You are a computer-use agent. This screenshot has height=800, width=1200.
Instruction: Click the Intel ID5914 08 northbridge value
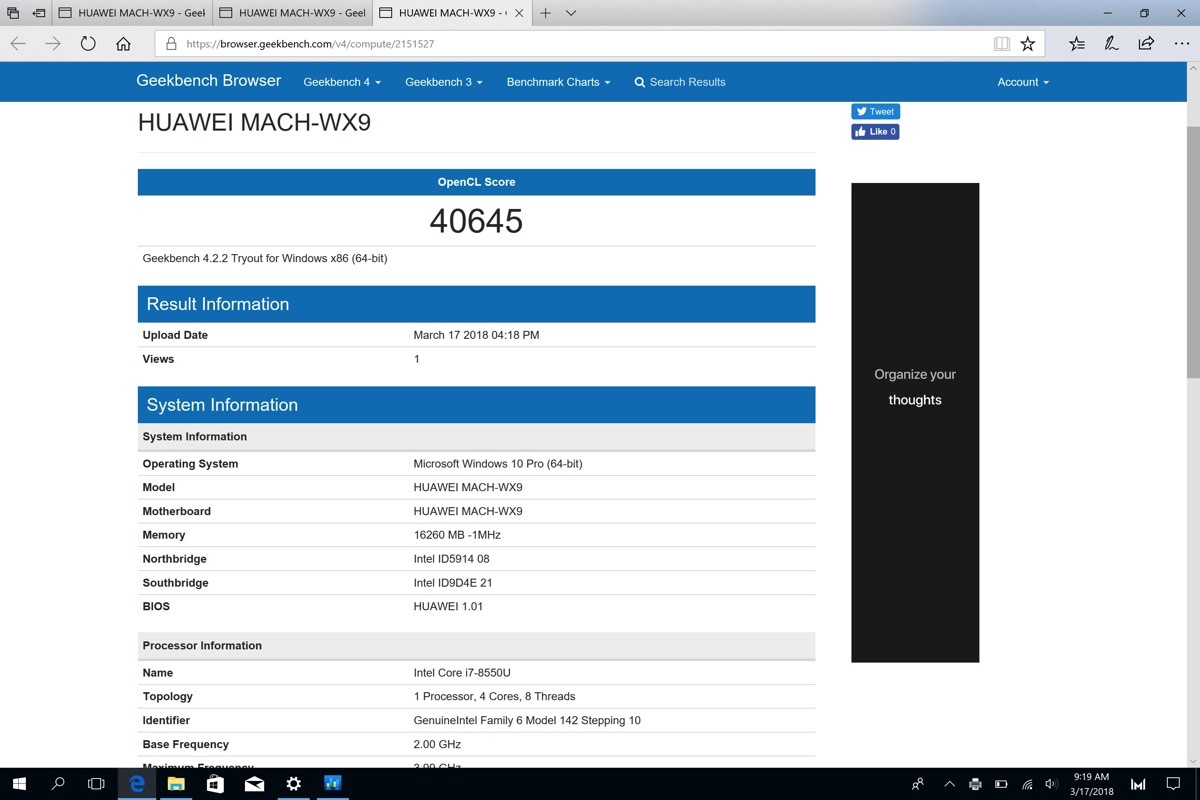click(452, 559)
